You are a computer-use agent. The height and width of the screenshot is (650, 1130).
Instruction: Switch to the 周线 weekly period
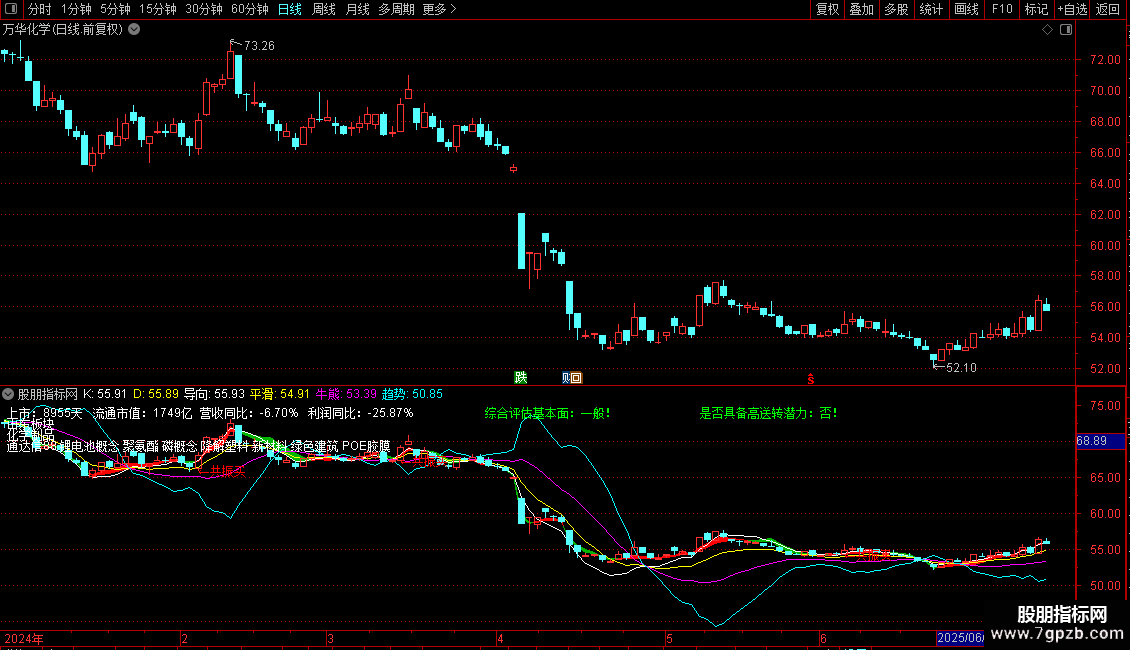point(324,9)
